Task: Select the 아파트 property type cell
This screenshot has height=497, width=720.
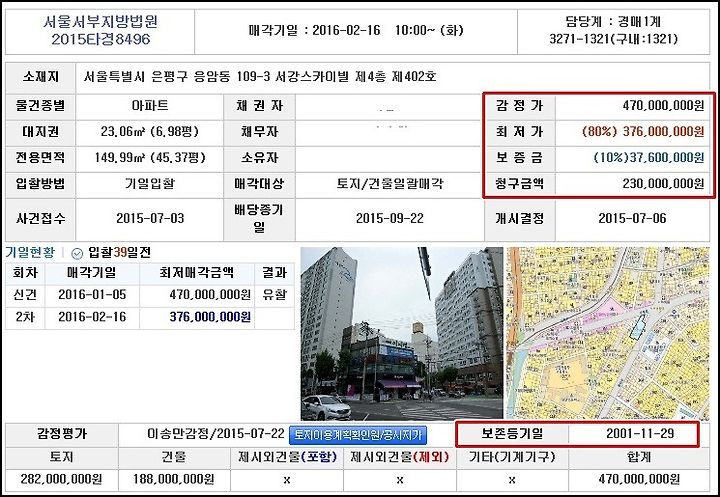Action: (x=150, y=106)
